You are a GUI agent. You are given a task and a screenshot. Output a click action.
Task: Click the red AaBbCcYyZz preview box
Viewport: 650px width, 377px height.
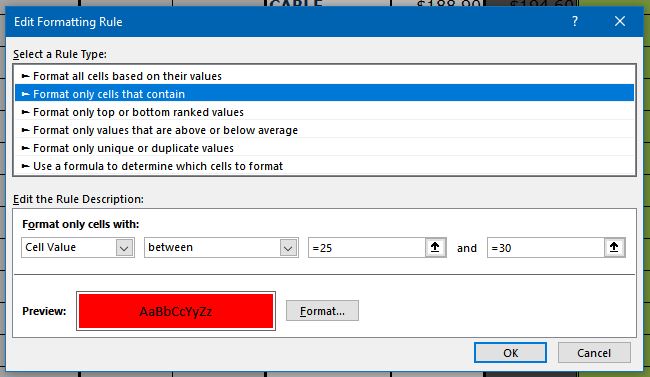coord(176,311)
